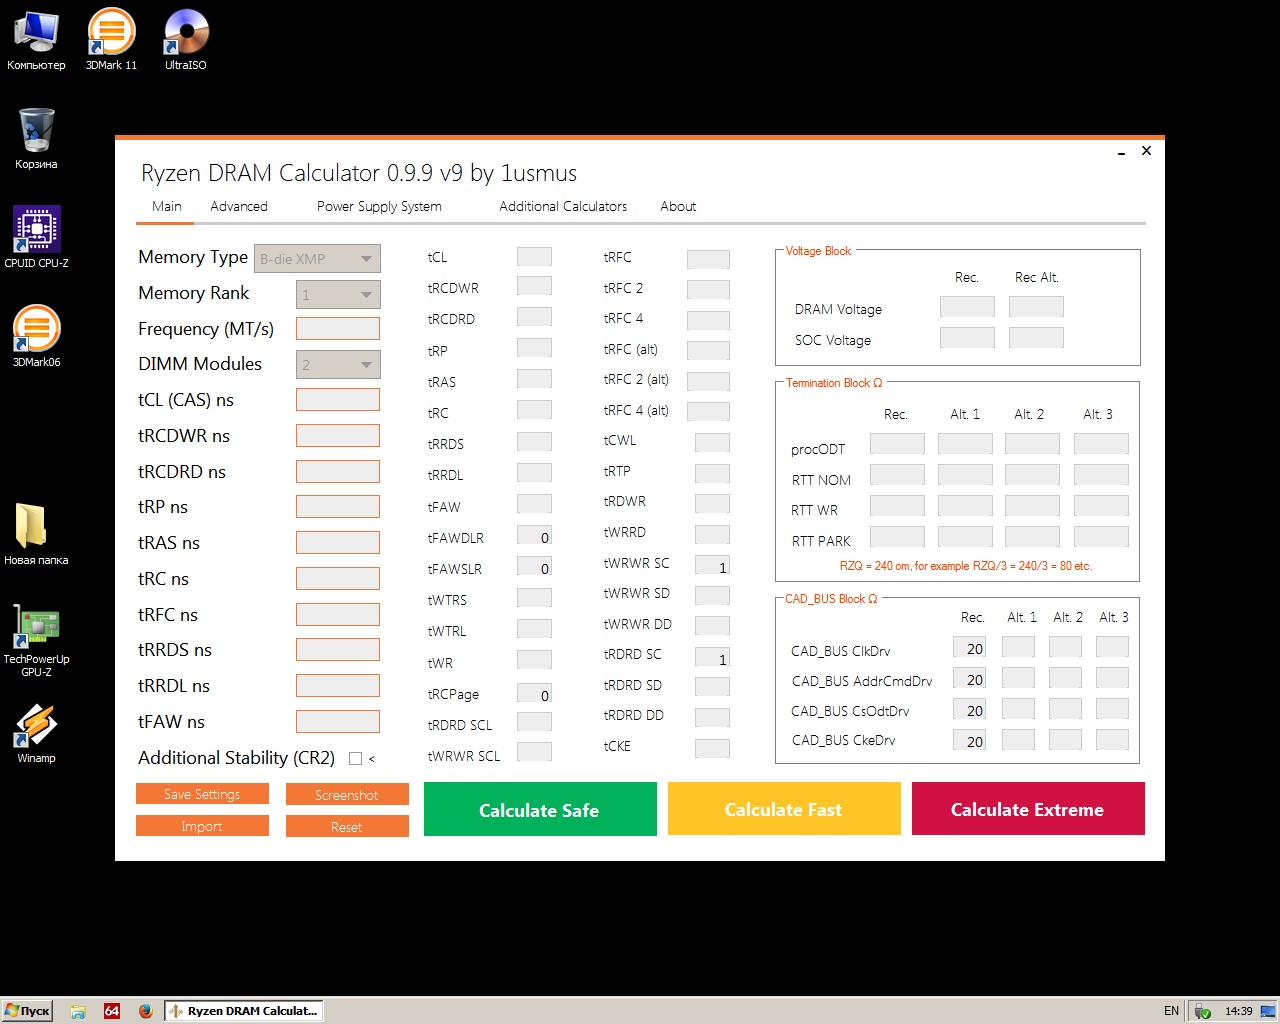Select the Winamp desktop shortcut
The height and width of the screenshot is (1024, 1280).
[x=36, y=733]
